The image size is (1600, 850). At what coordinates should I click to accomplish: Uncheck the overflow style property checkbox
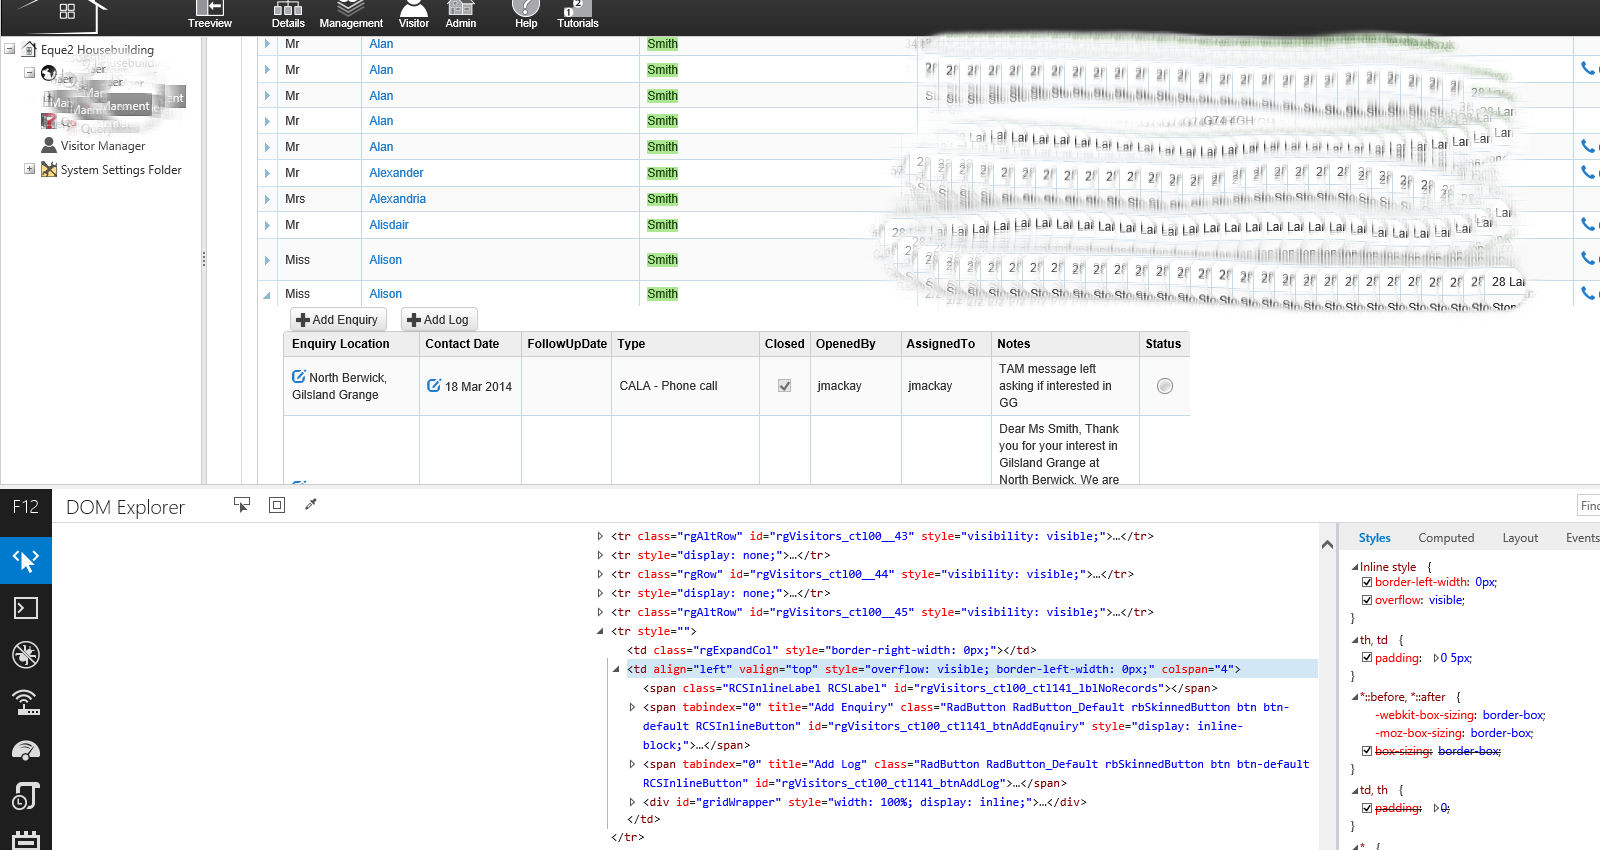tap(1367, 600)
